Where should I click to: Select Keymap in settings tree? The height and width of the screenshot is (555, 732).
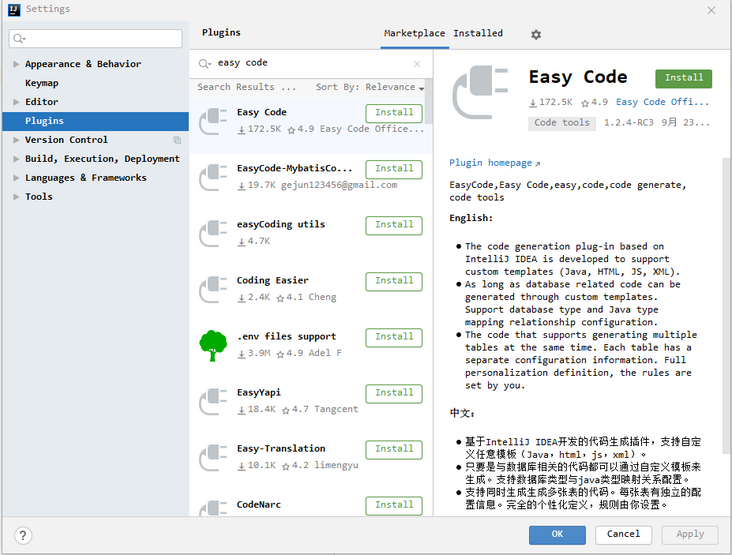click(42, 83)
